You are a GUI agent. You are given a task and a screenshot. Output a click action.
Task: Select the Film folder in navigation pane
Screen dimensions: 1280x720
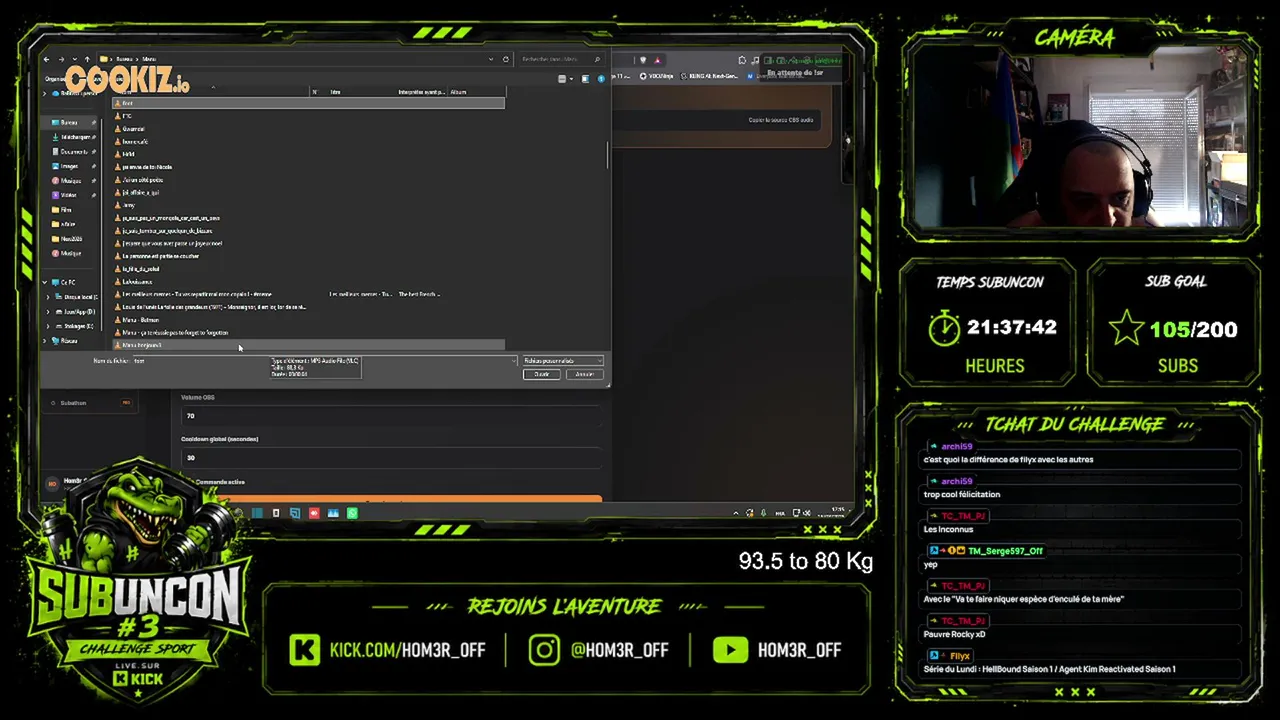(66, 210)
